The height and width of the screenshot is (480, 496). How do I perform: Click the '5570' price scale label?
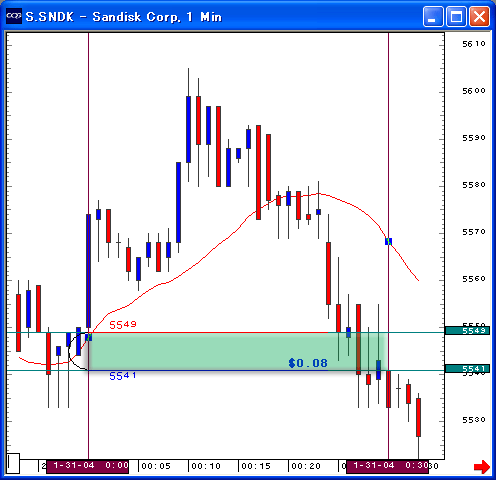point(474,232)
